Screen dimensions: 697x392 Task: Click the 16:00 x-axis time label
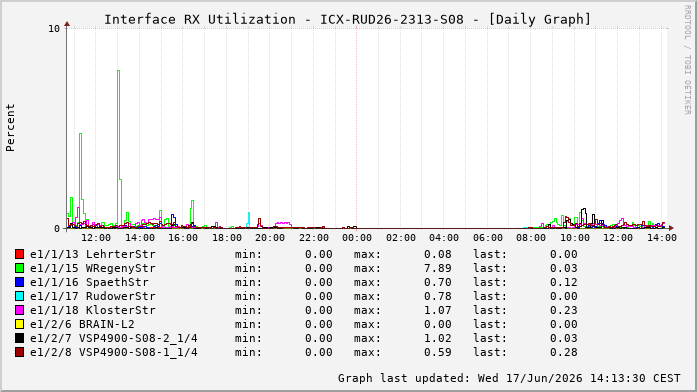[183, 238]
